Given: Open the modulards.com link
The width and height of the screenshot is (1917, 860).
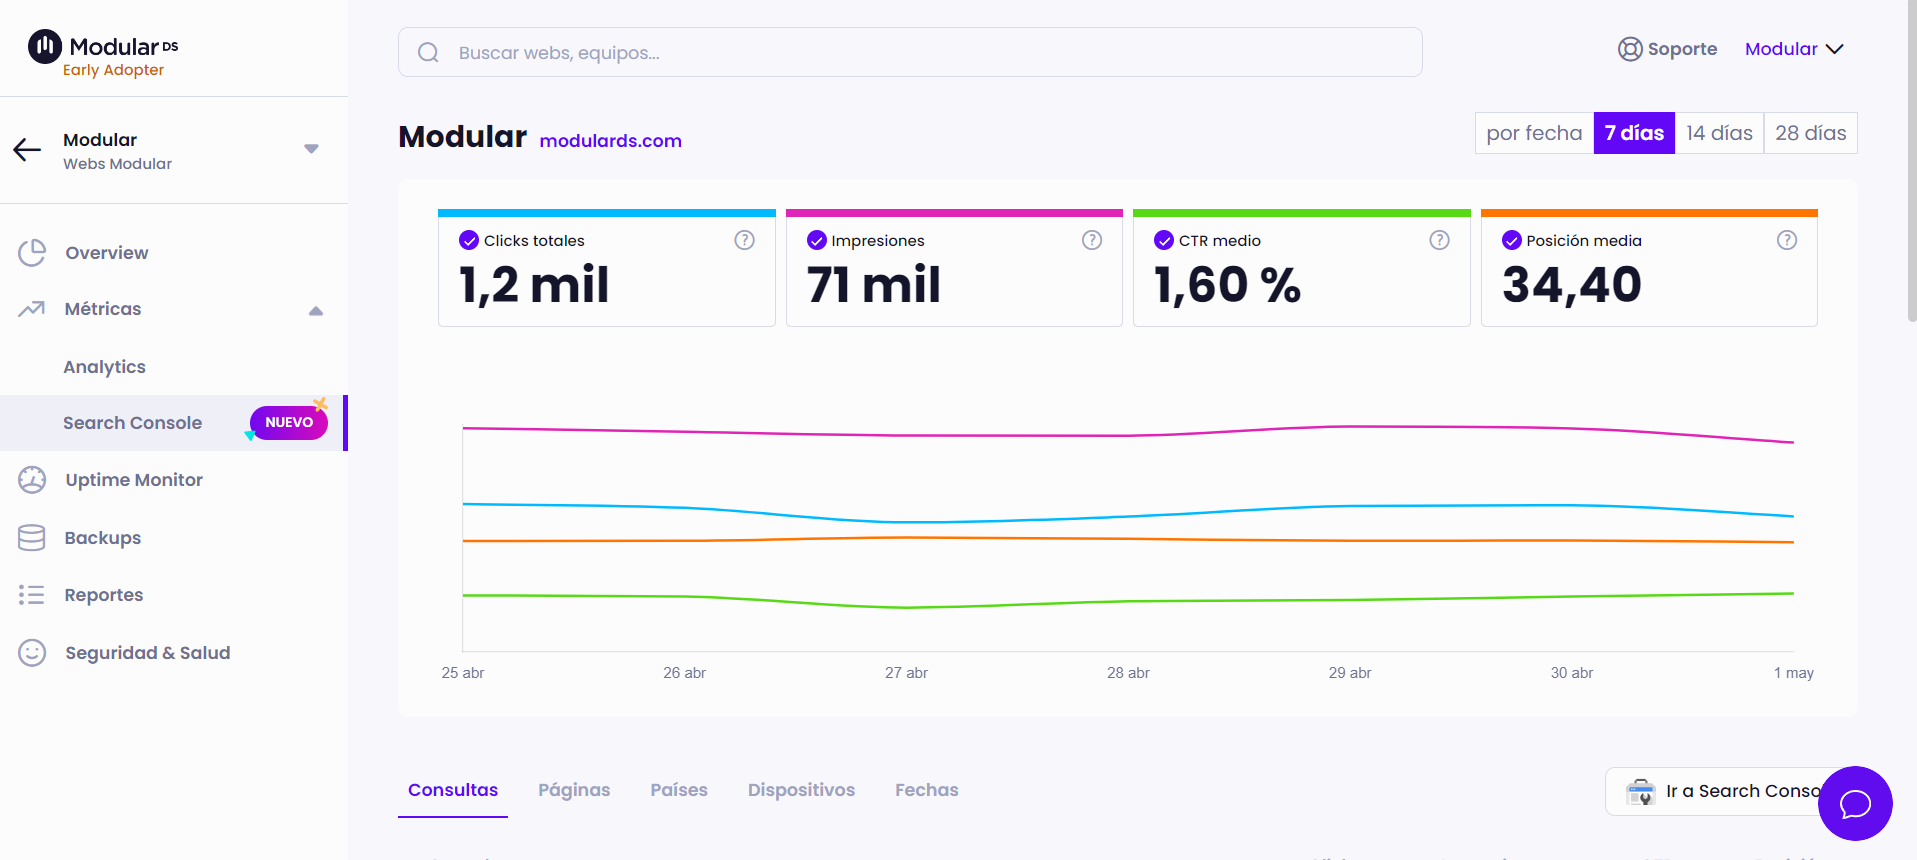Looking at the screenshot, I should click(x=610, y=141).
